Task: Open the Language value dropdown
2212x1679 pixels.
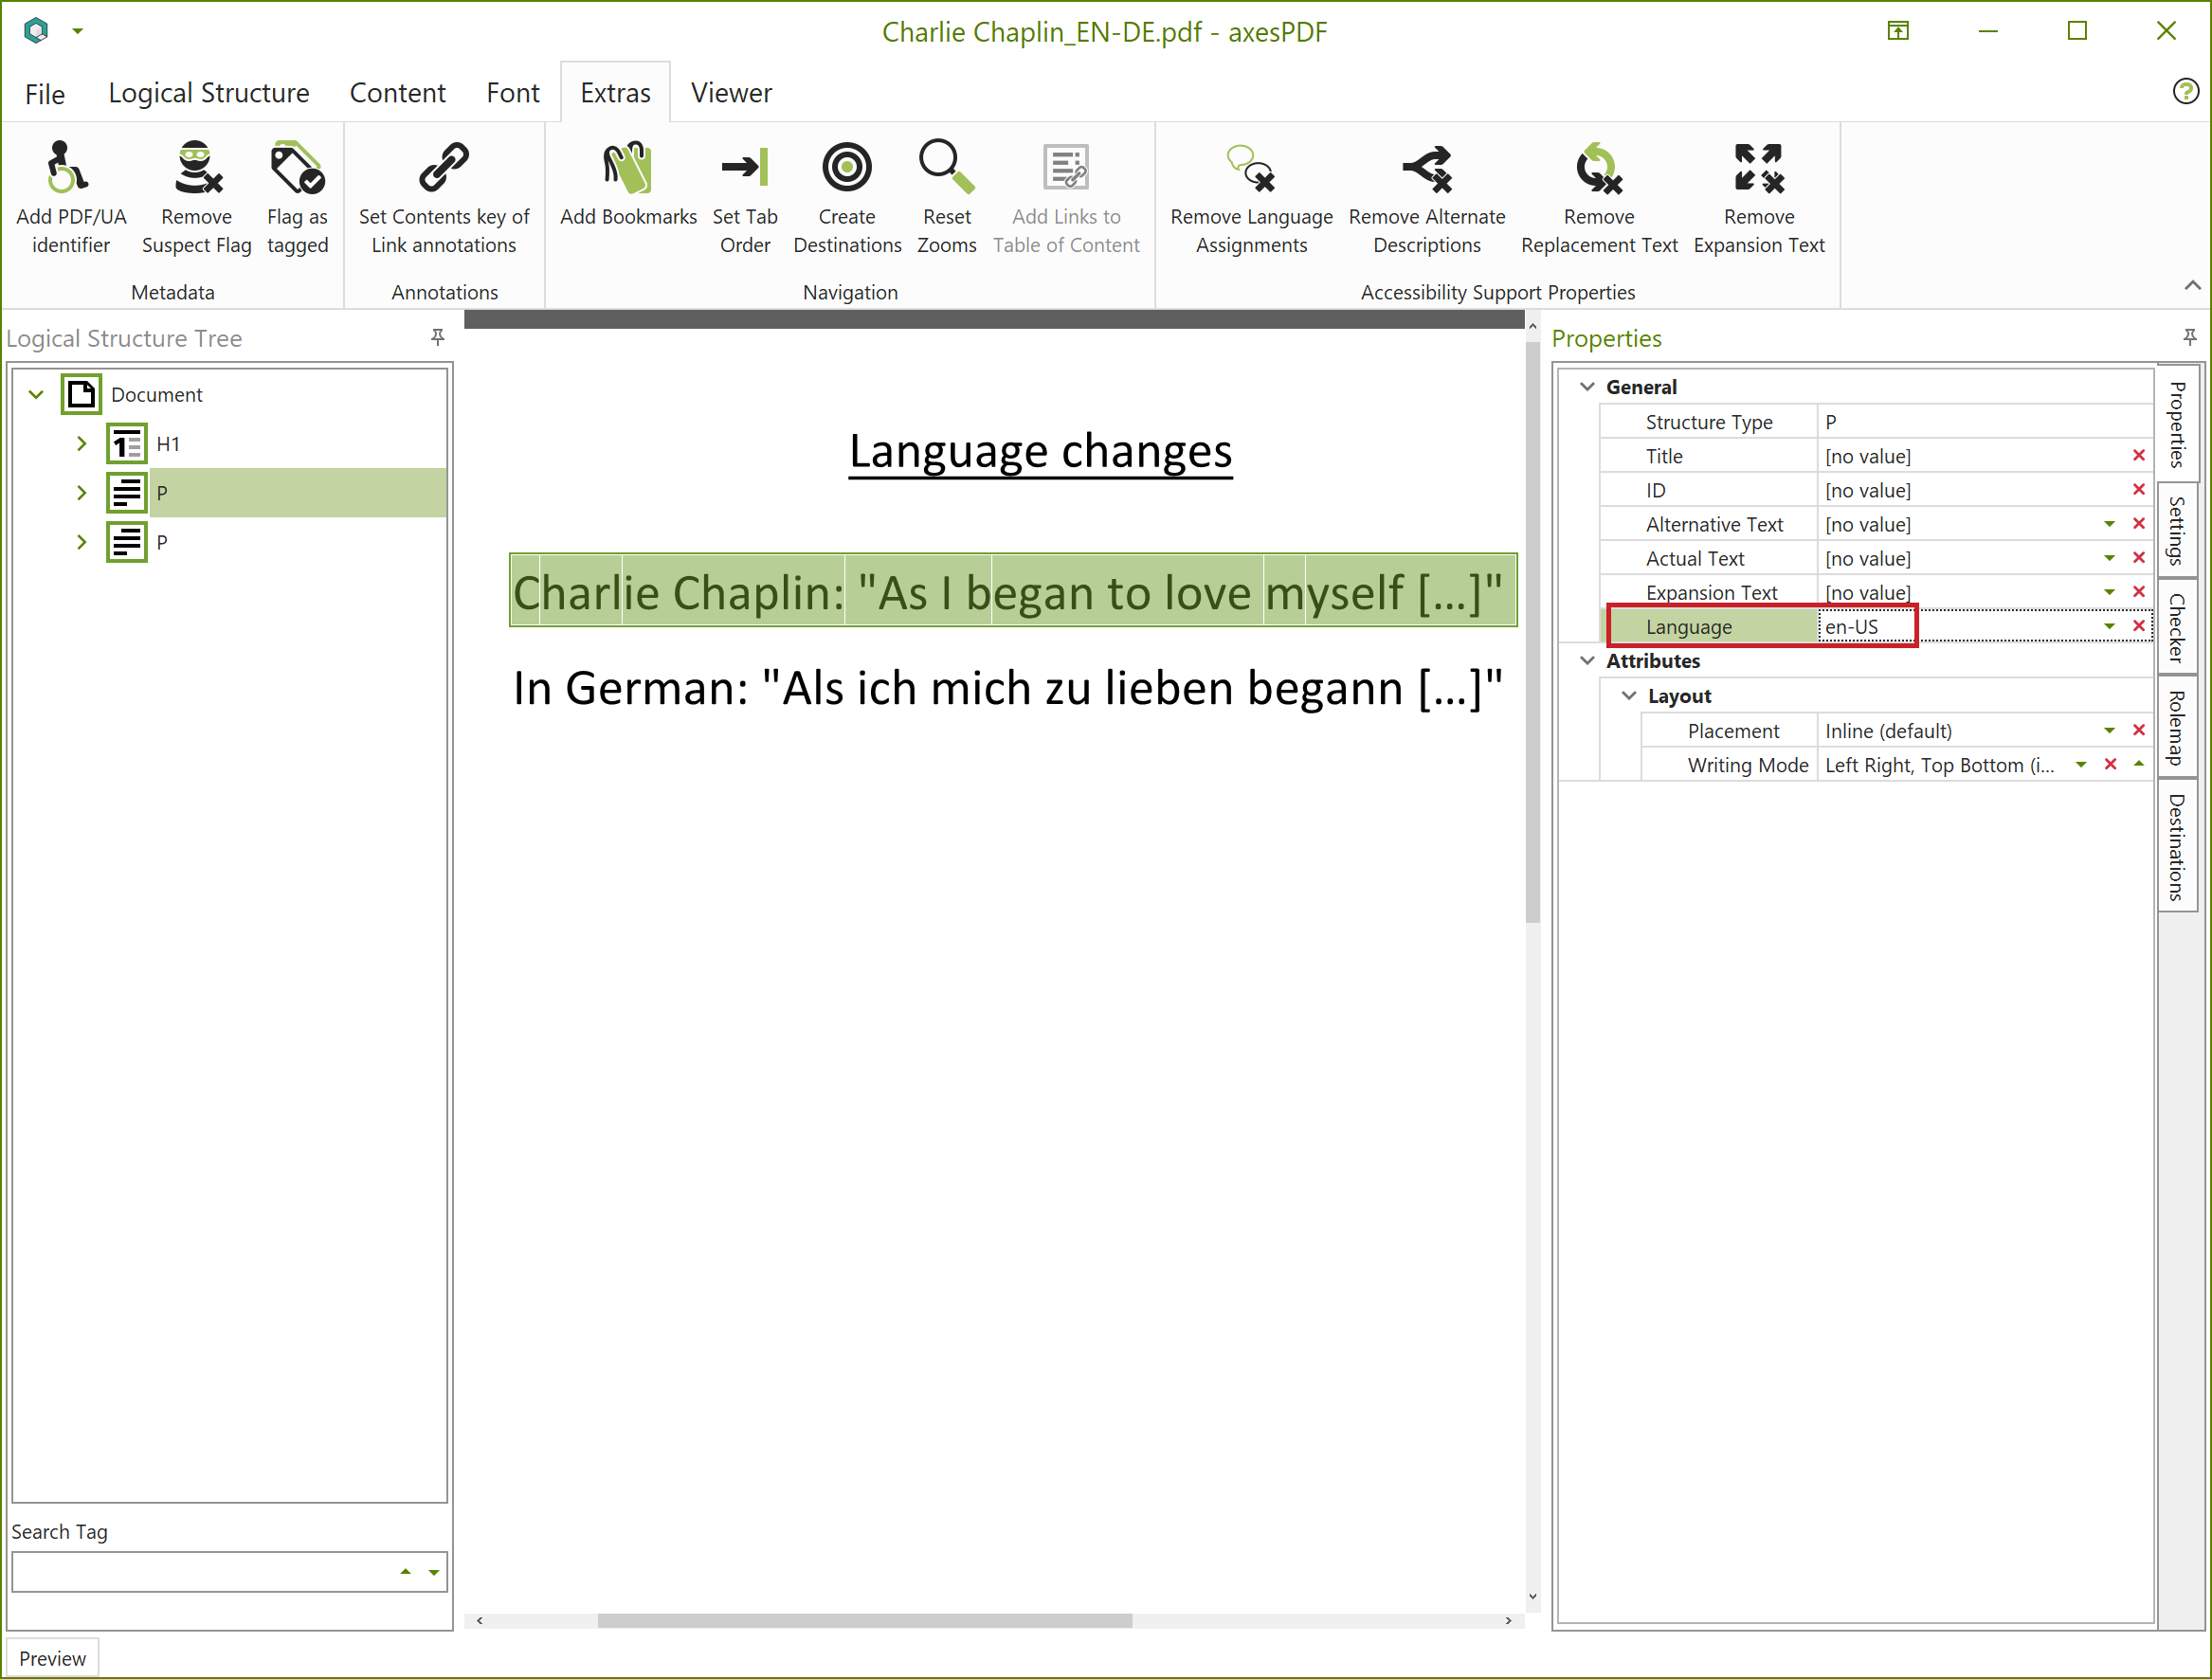Action: [x=2109, y=626]
